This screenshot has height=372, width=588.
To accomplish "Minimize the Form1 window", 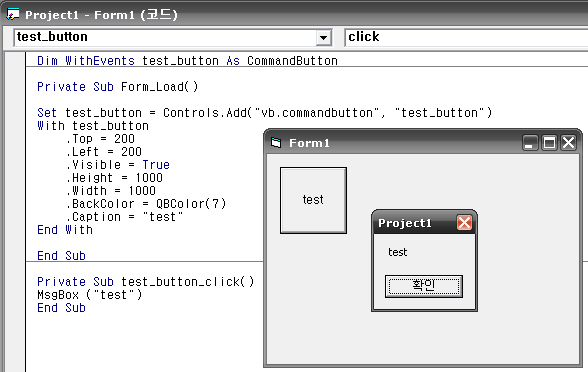I will (530, 143).
